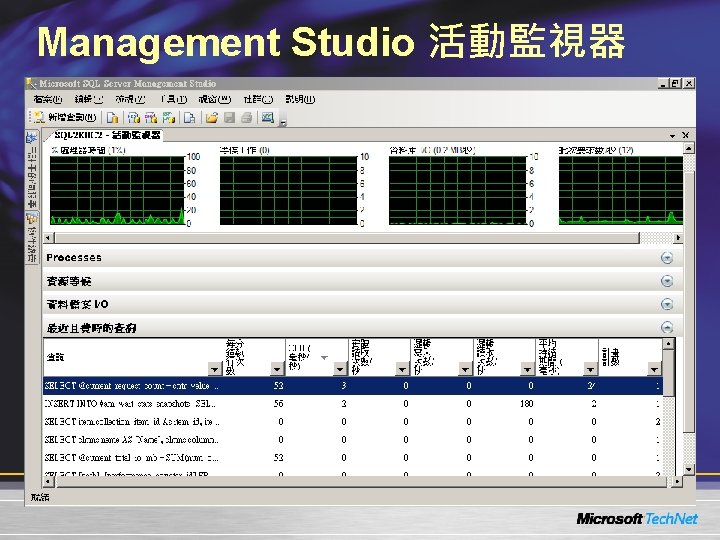Click the Open File folder icon

coord(212,118)
